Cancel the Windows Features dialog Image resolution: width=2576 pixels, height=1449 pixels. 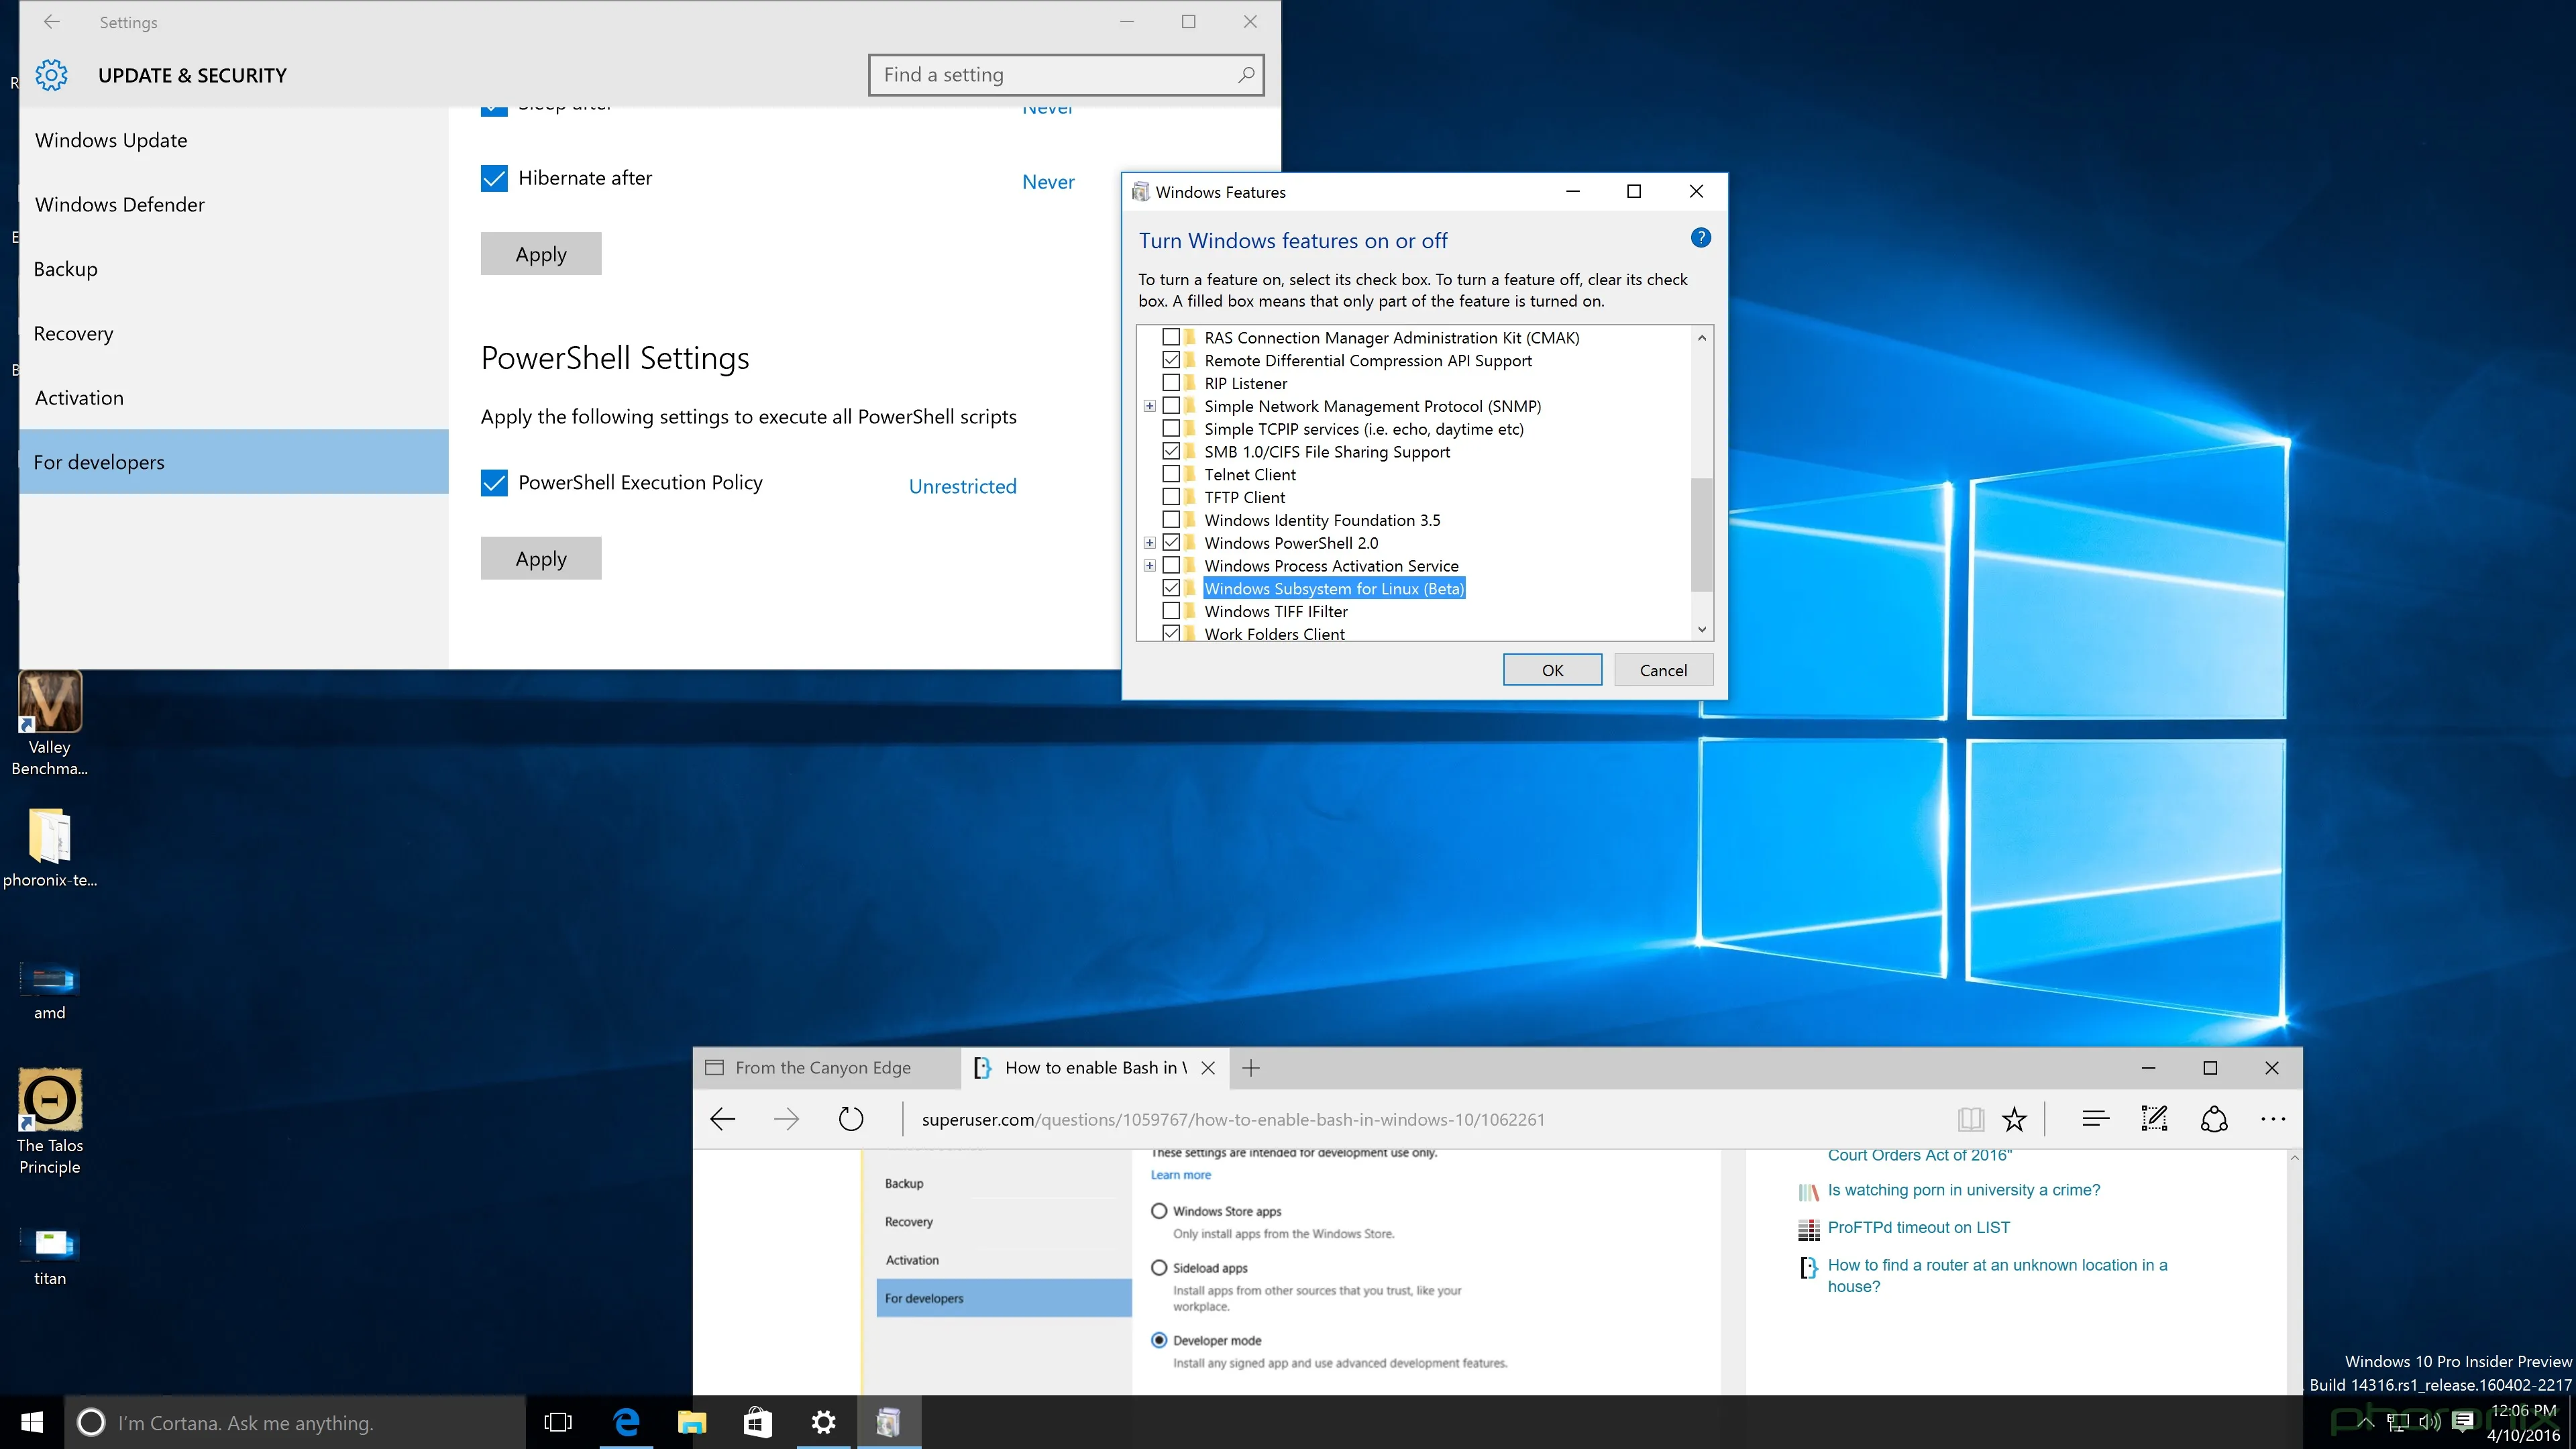pos(1663,670)
